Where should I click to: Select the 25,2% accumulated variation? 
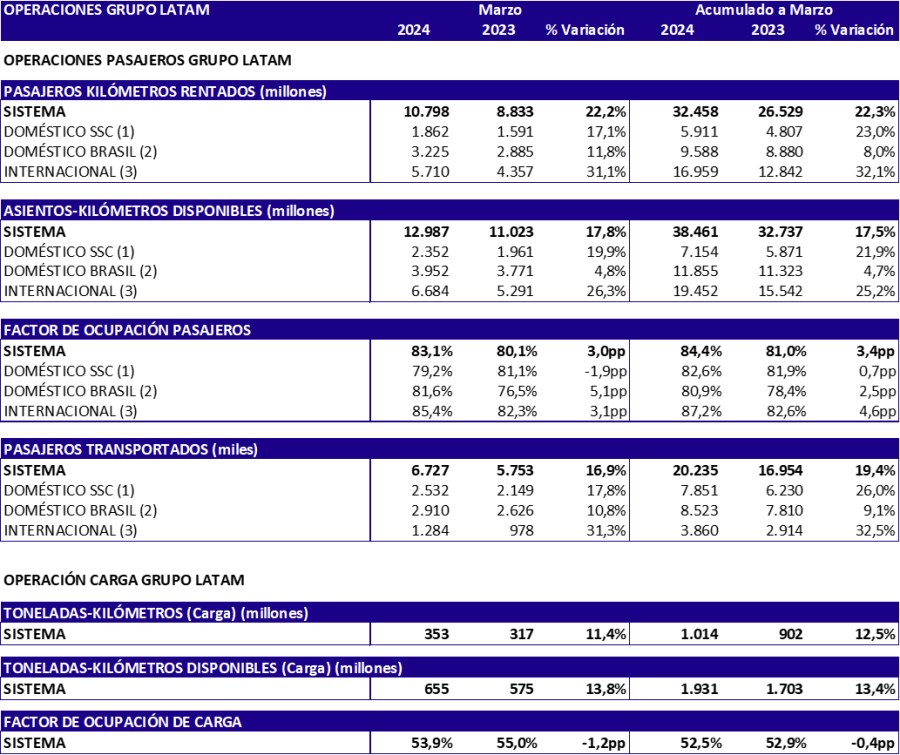[875, 291]
